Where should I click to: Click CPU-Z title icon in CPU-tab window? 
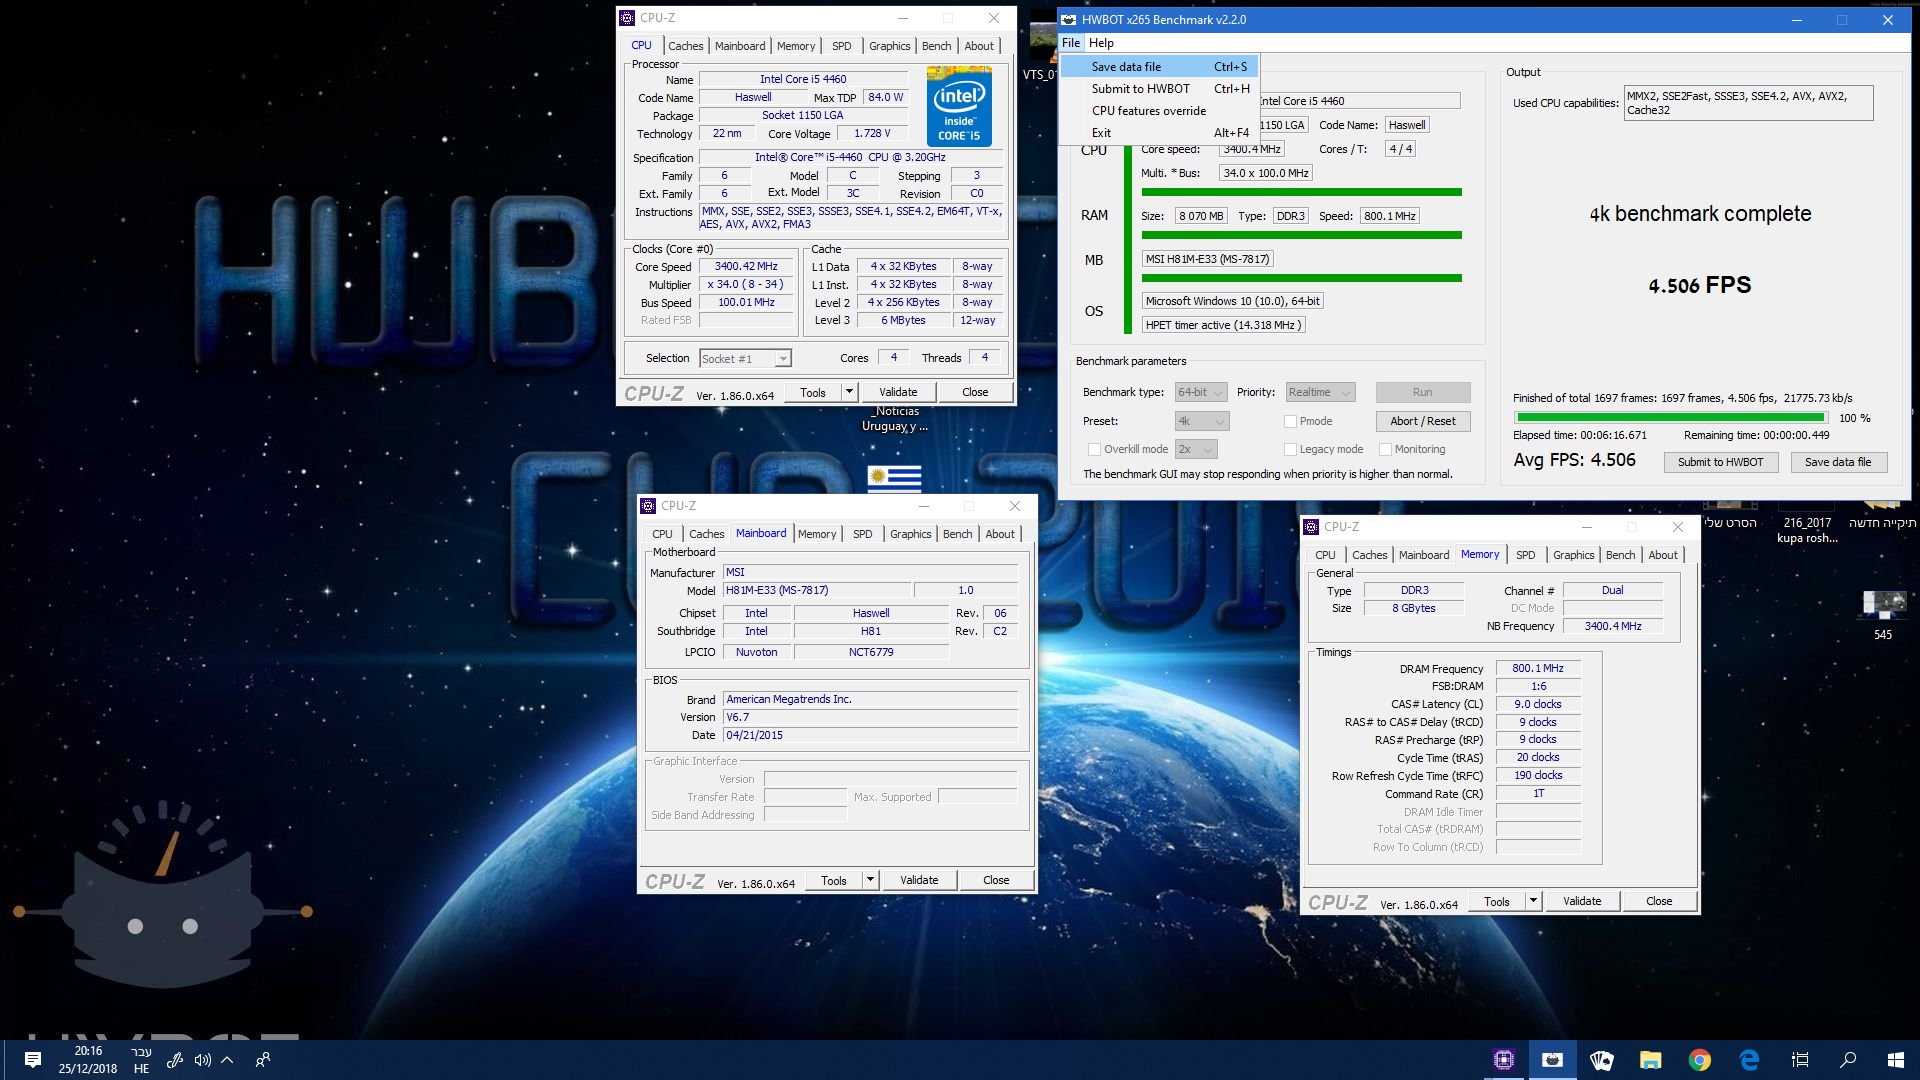[627, 18]
